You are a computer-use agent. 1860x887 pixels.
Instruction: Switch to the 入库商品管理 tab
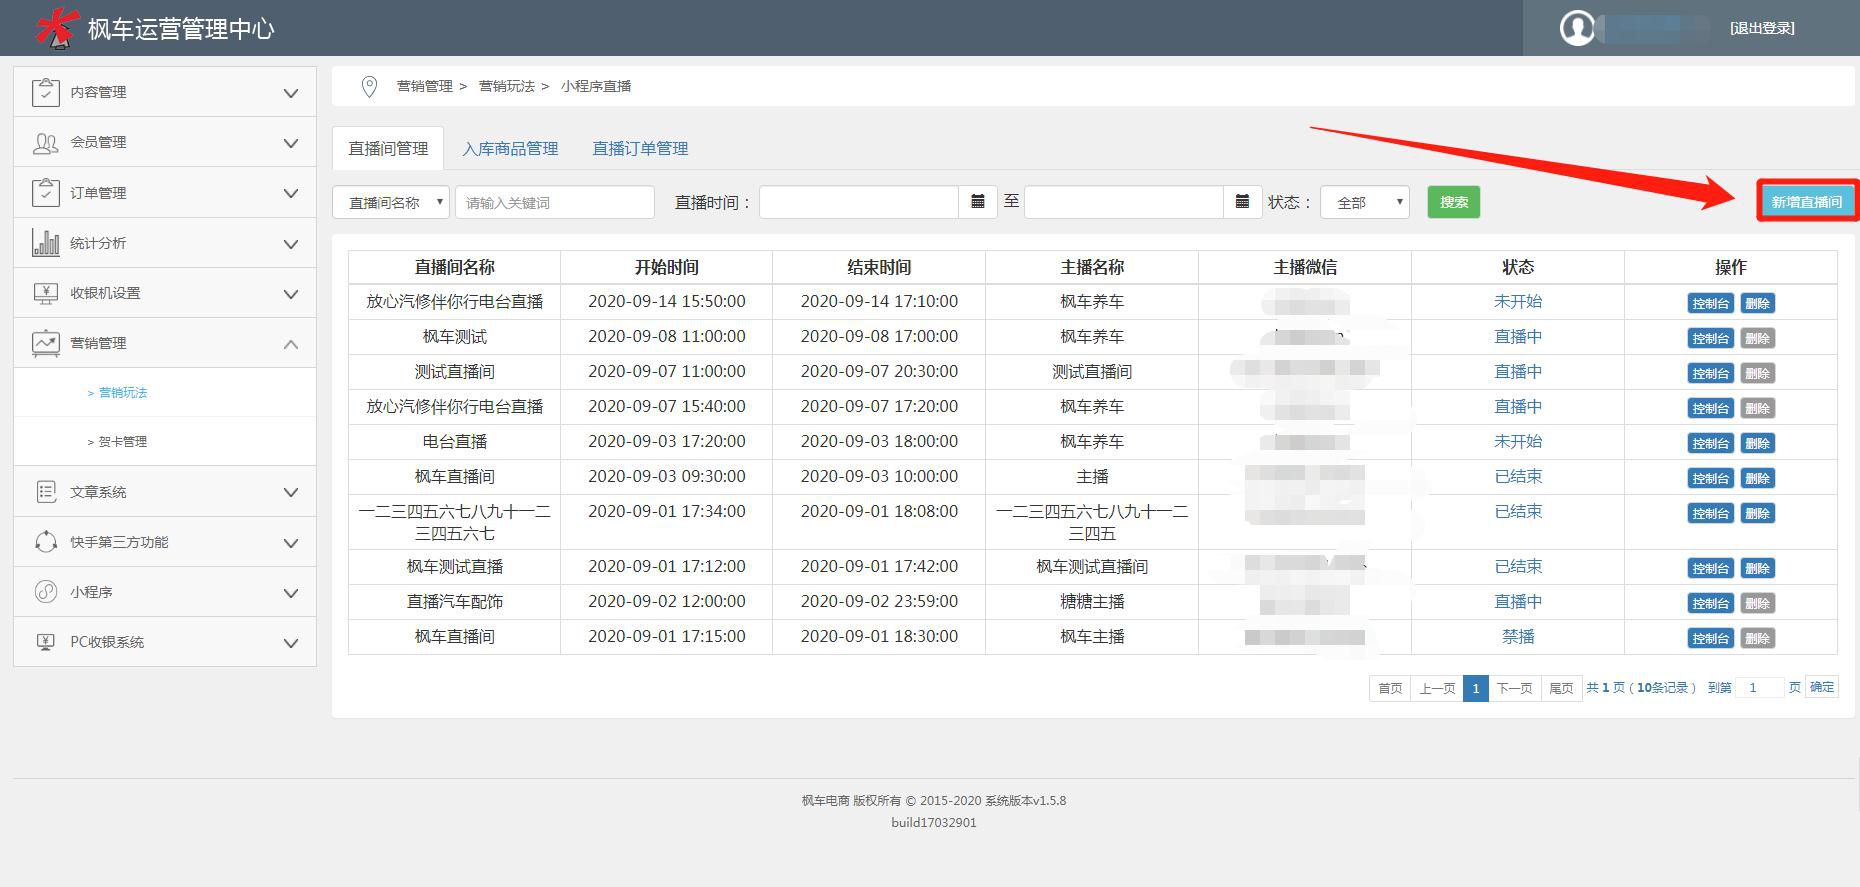[510, 148]
